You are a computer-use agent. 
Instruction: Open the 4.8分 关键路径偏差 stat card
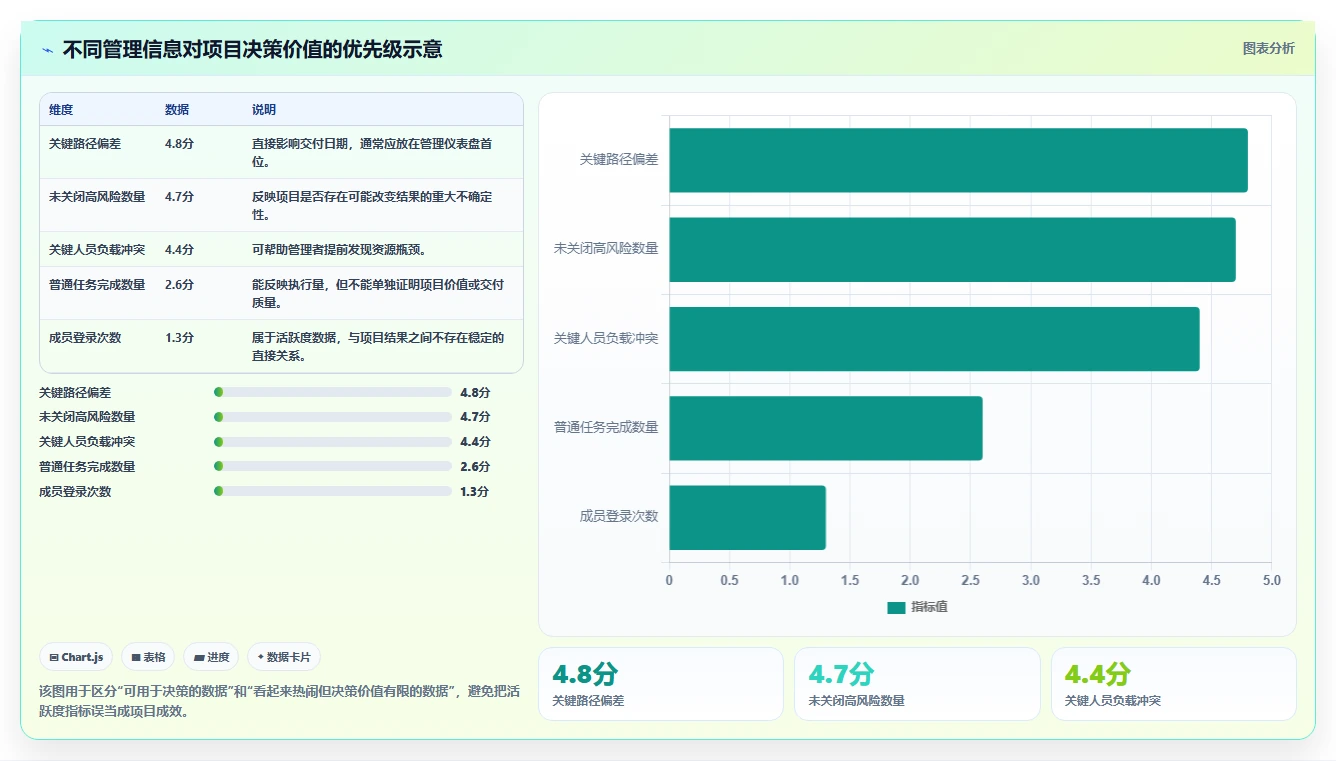661,684
